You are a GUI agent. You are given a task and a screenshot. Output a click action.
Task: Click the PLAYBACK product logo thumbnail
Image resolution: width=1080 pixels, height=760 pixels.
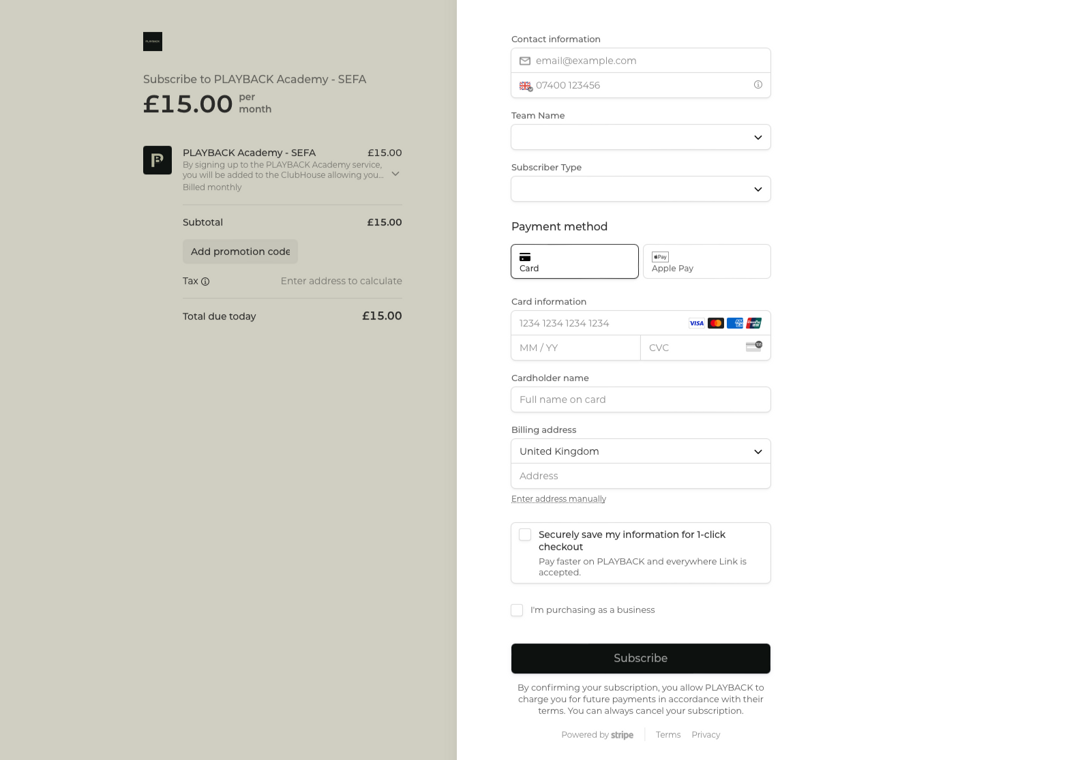[157, 160]
